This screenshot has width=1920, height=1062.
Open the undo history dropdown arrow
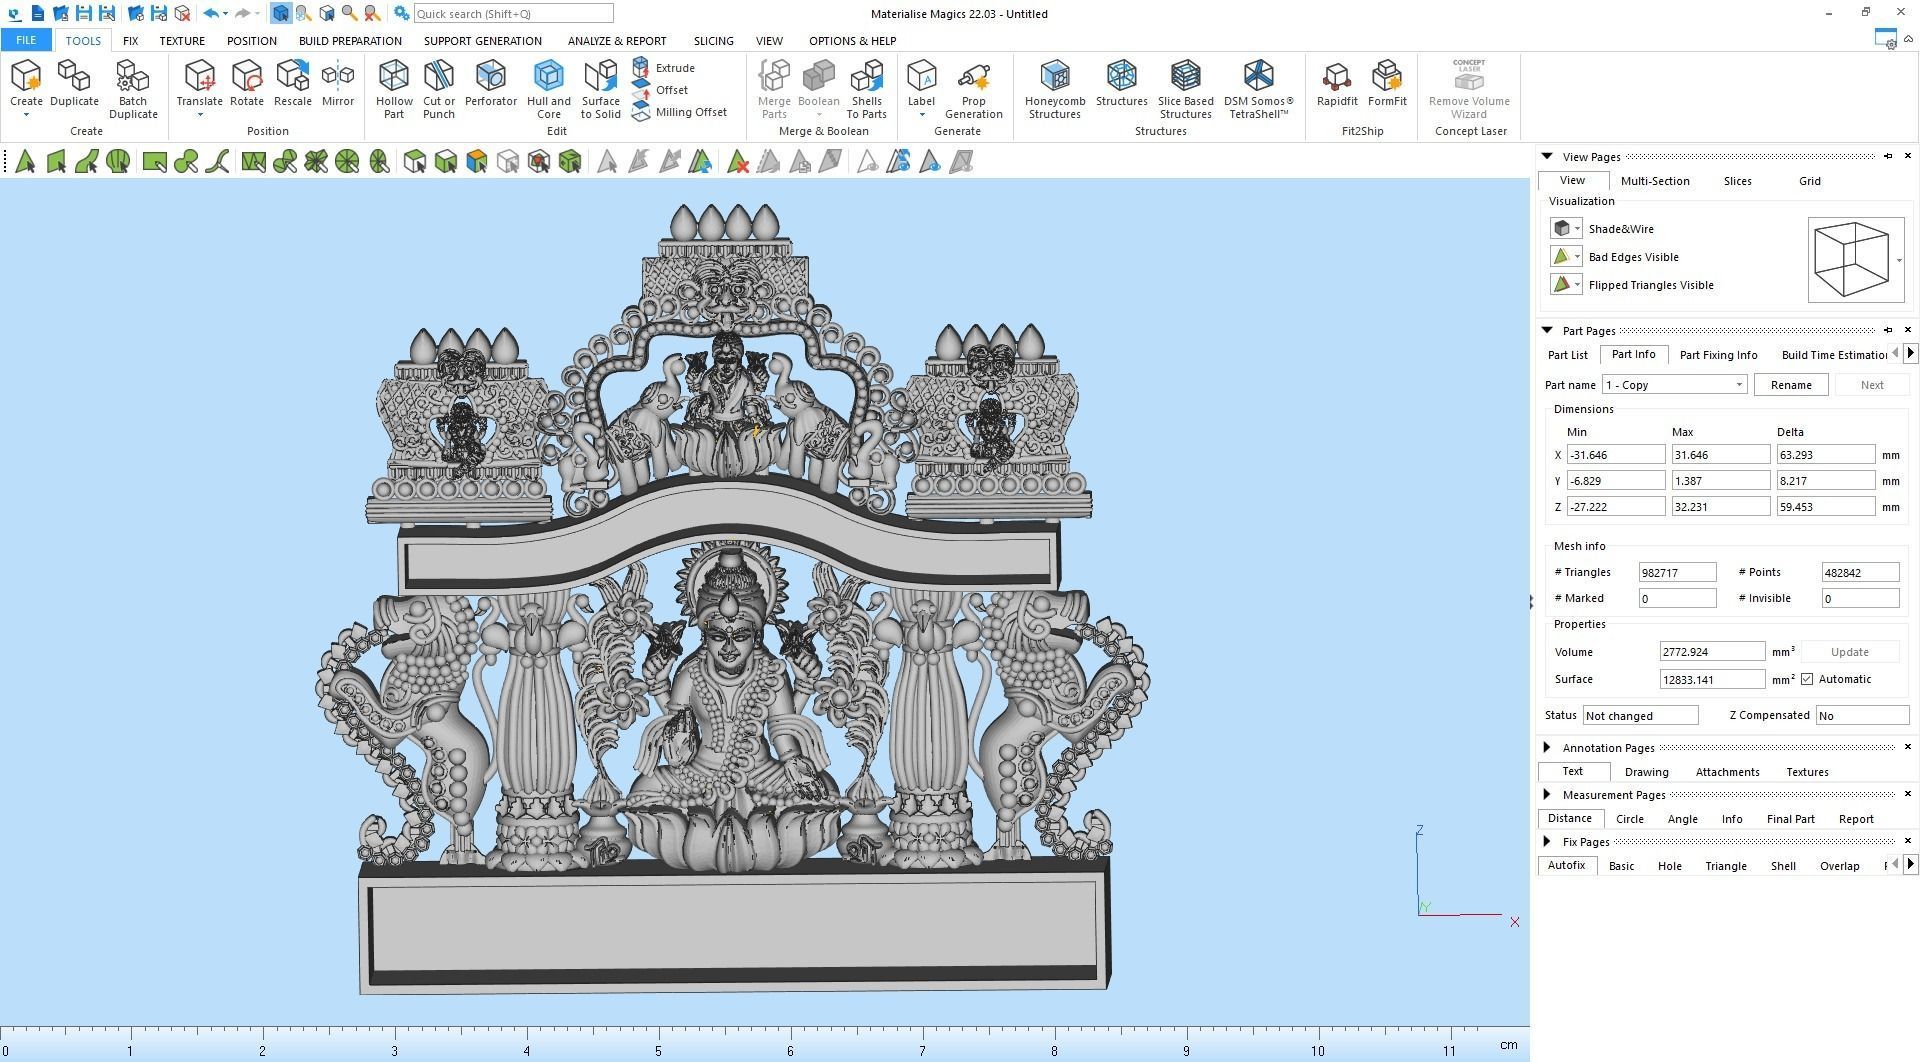[225, 14]
